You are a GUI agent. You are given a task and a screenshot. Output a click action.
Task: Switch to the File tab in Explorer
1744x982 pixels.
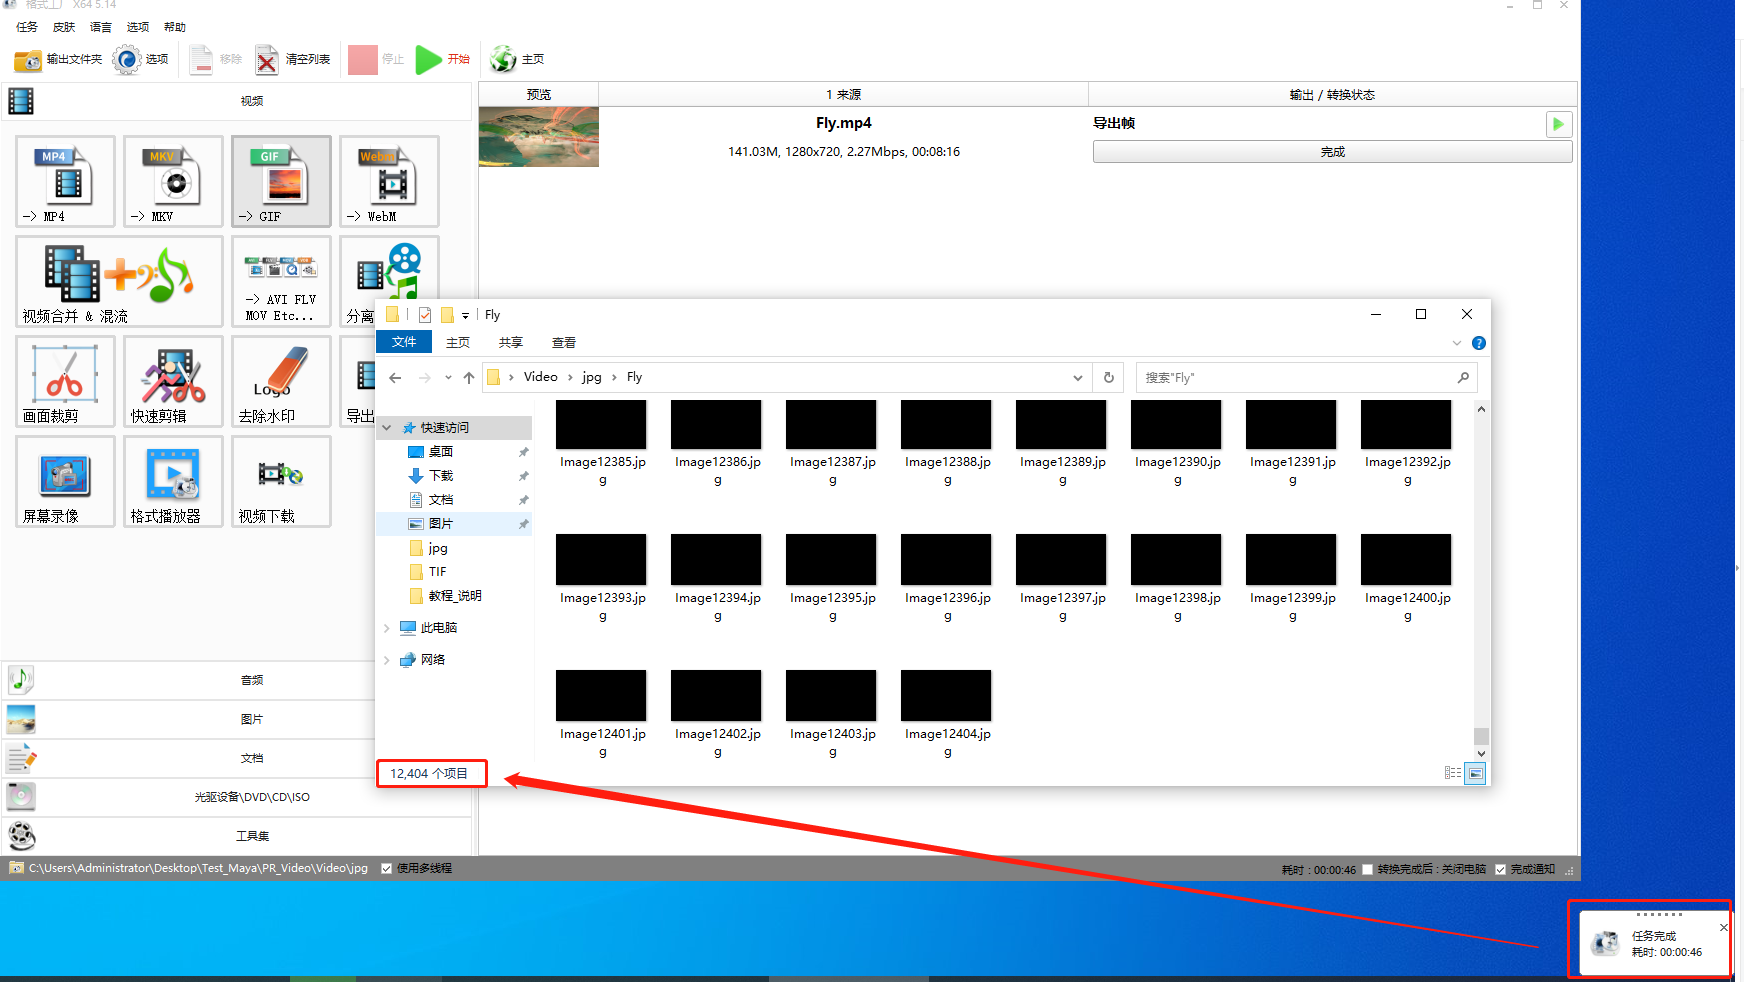point(404,342)
